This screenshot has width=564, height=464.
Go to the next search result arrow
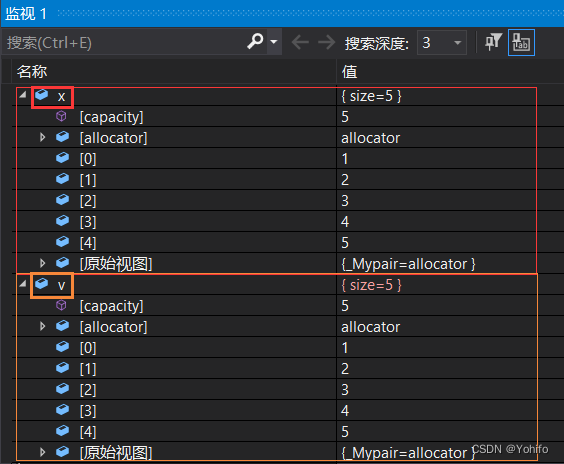click(326, 42)
